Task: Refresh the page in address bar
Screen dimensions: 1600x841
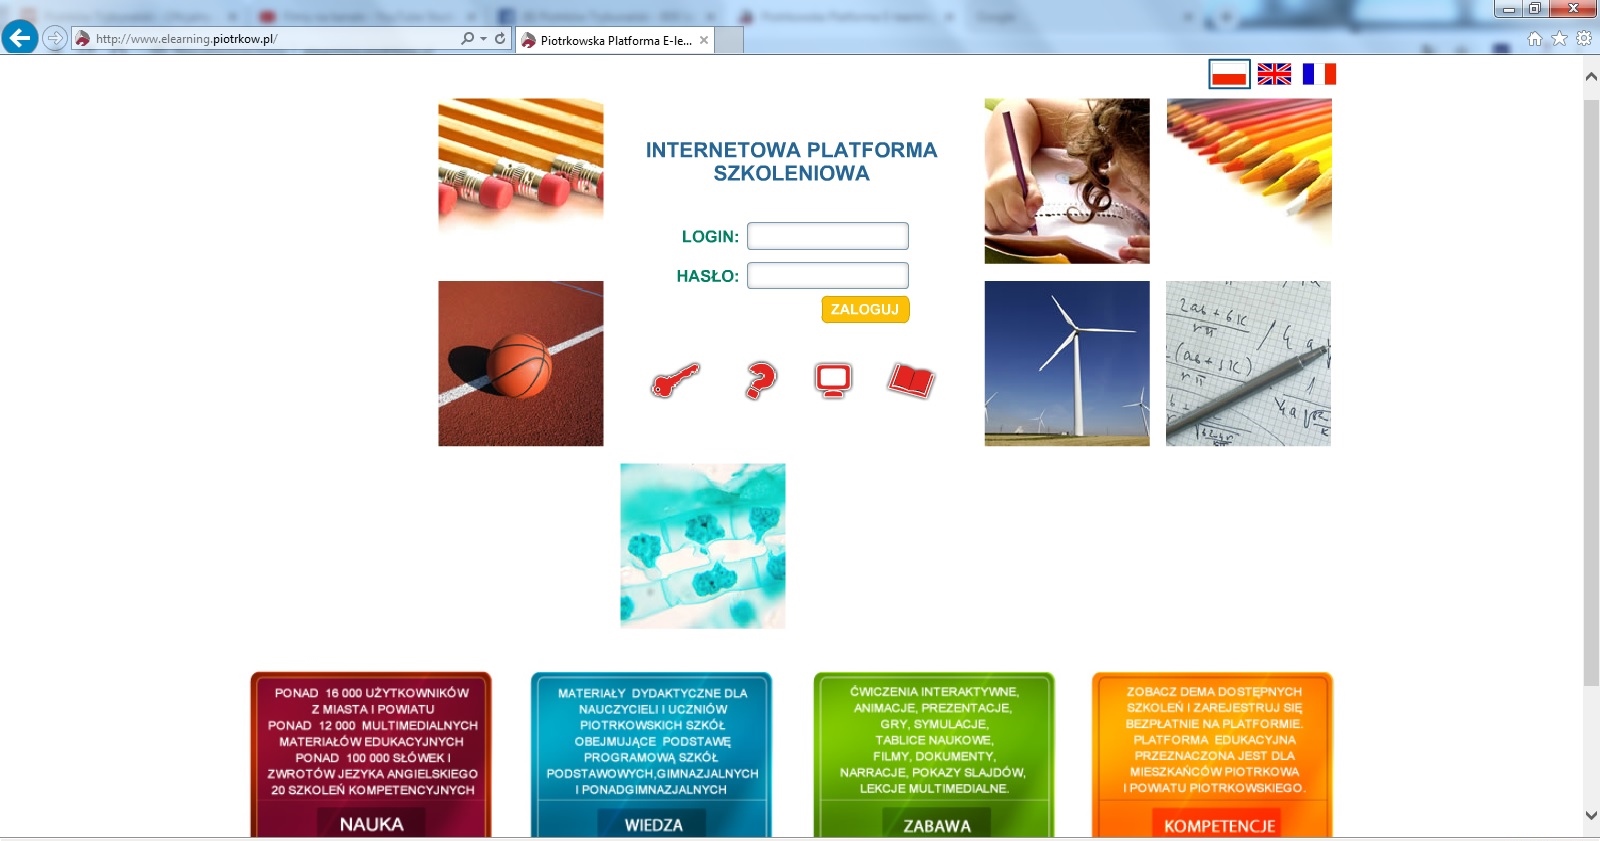Action: pyautogui.click(x=500, y=39)
